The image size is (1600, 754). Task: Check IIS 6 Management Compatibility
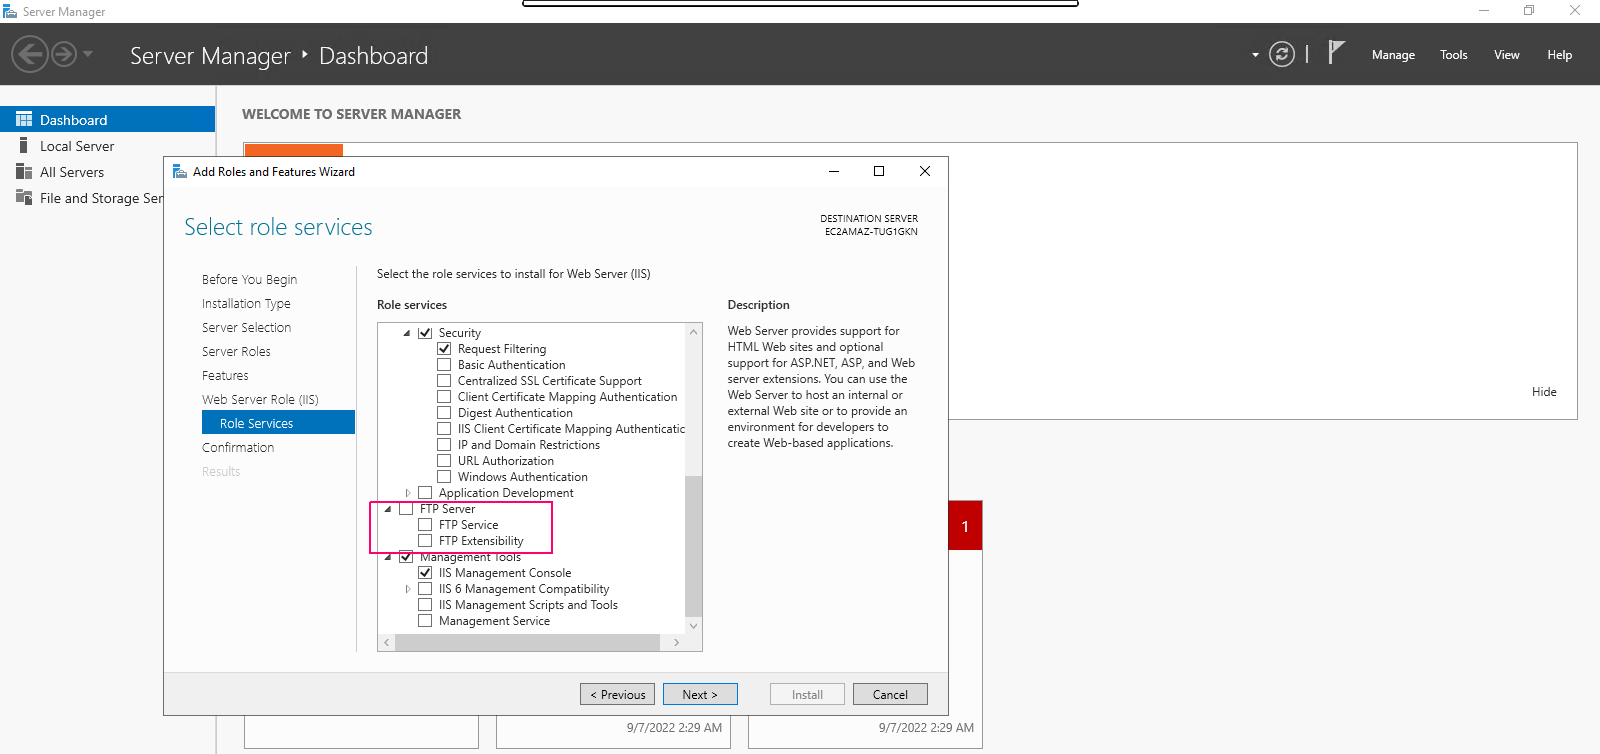[425, 589]
